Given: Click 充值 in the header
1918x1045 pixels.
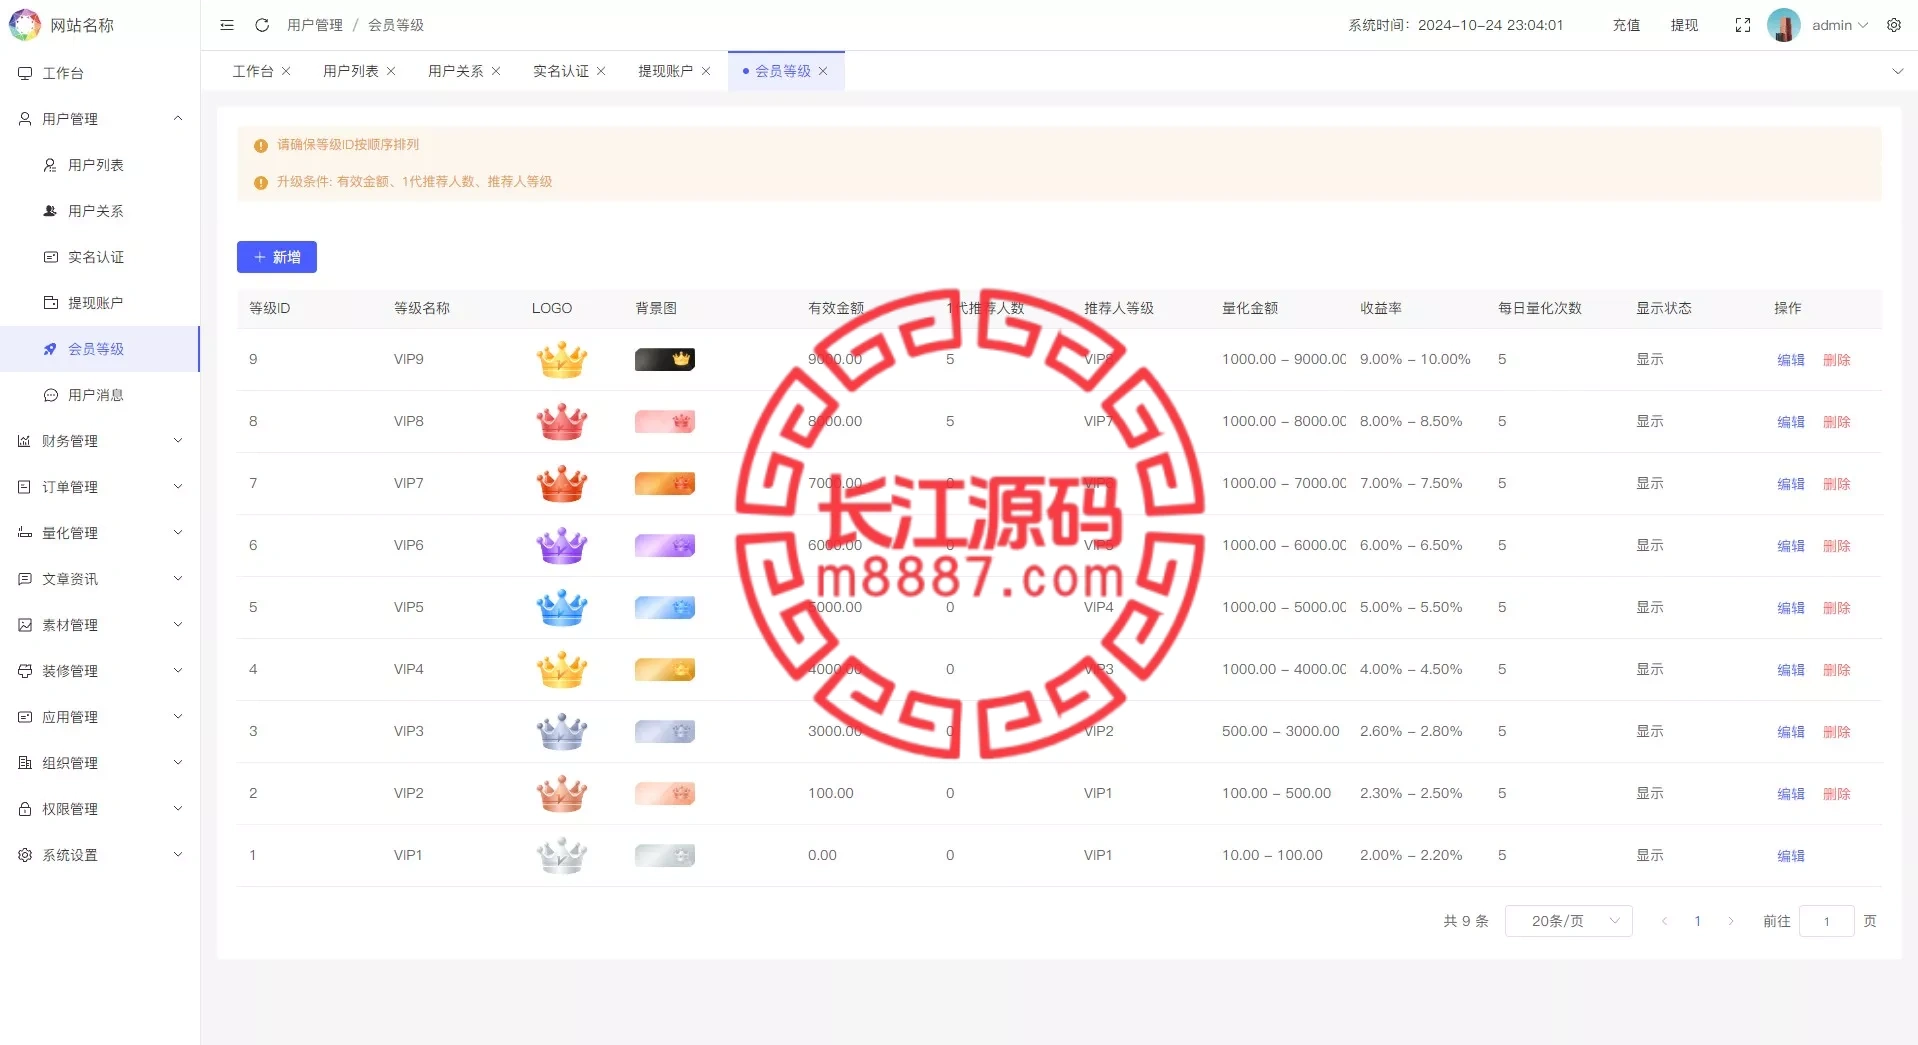Looking at the screenshot, I should tap(1626, 25).
